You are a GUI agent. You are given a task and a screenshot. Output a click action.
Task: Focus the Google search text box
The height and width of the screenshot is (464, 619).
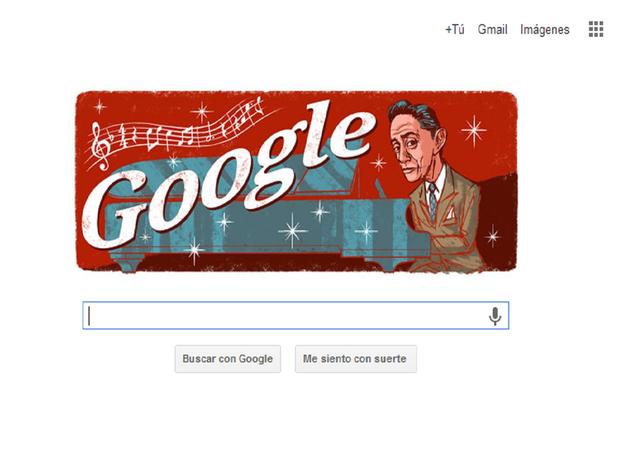point(296,316)
